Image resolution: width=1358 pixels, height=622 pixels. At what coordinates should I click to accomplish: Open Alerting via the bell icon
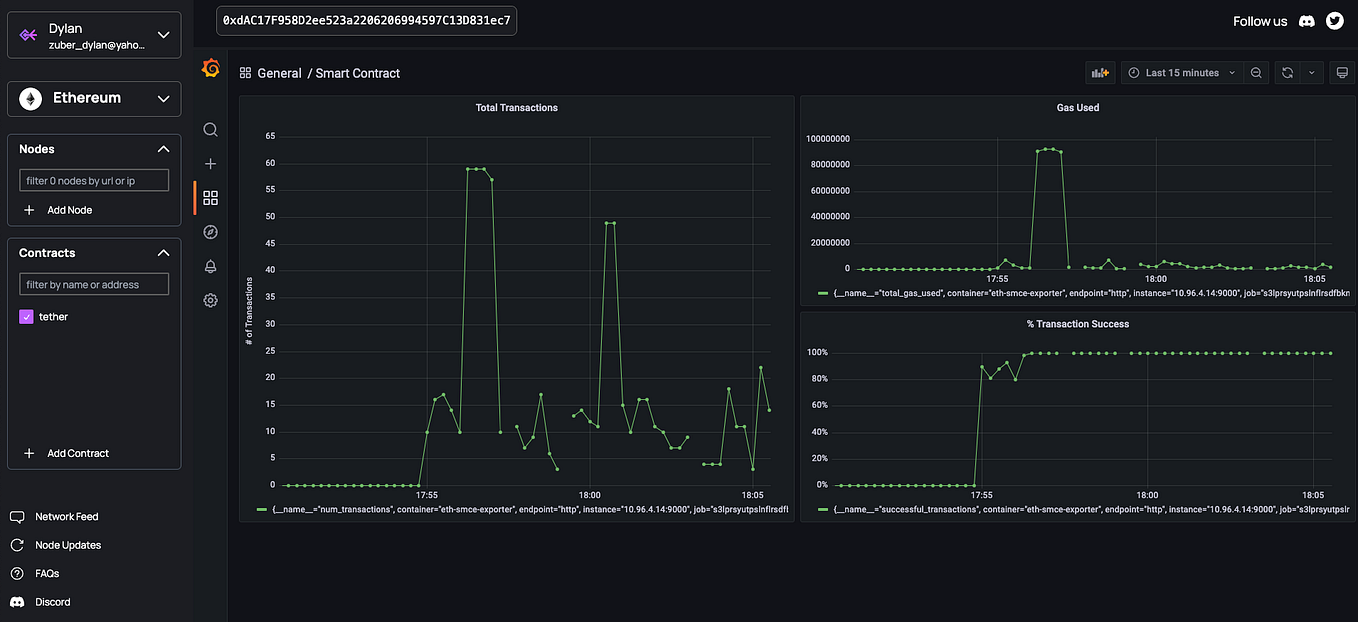click(x=210, y=266)
